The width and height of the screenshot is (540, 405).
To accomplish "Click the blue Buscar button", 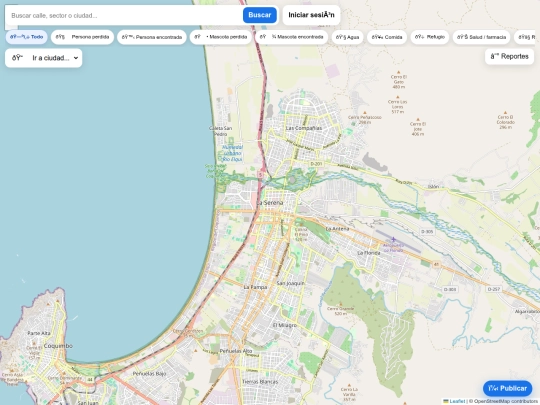I will tap(260, 15).
